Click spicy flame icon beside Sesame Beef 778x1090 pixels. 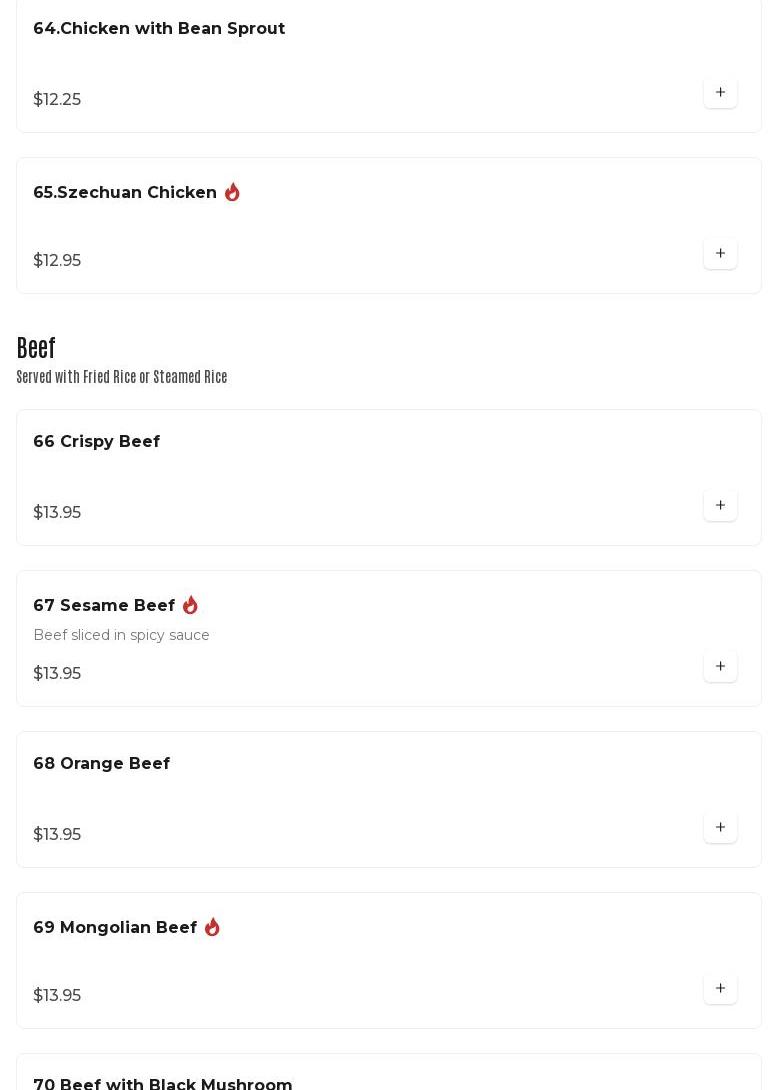click(190, 605)
